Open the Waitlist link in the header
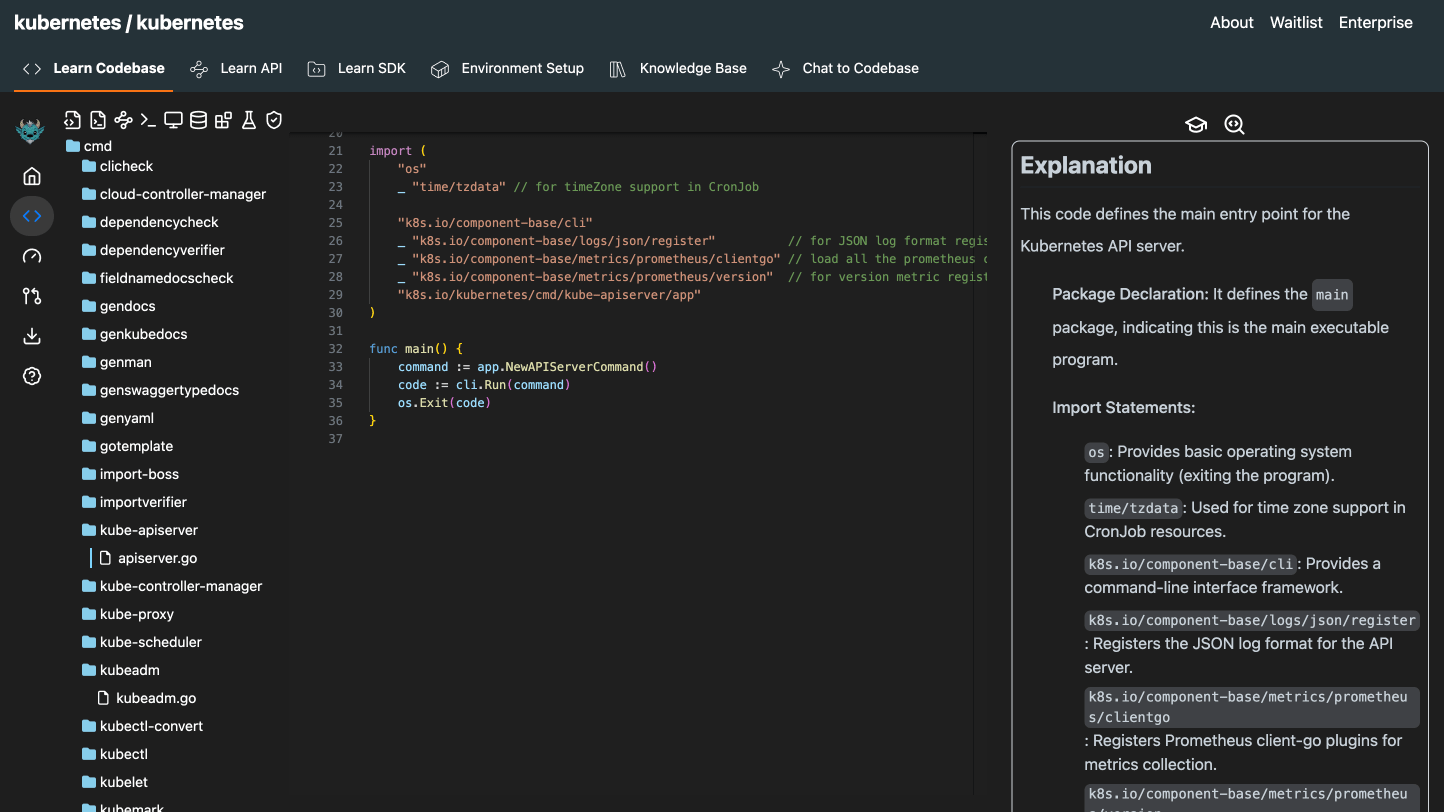 [x=1296, y=22]
